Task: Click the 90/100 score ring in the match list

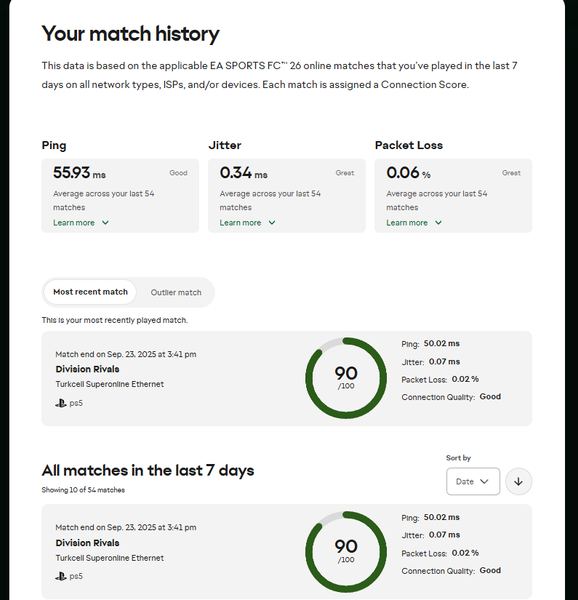Action: (346, 551)
